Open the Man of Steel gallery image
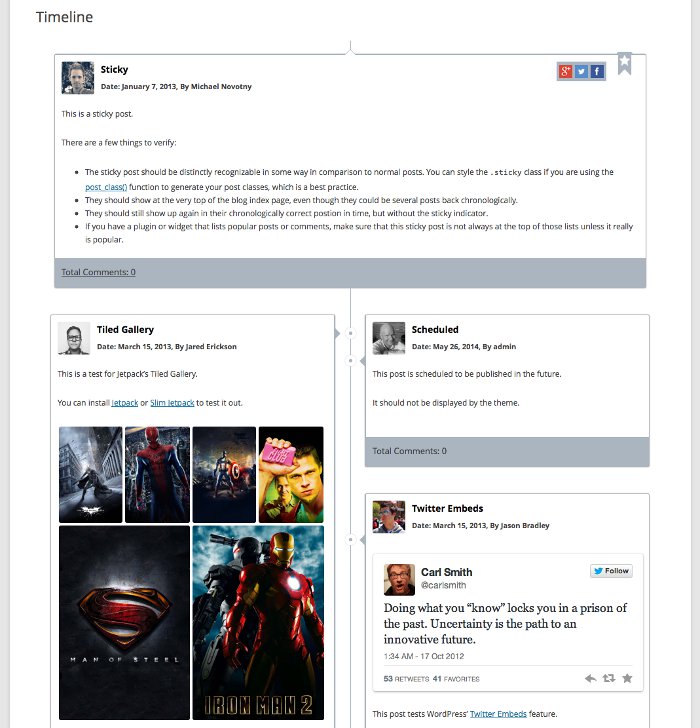This screenshot has width=700, height=728. [124, 623]
